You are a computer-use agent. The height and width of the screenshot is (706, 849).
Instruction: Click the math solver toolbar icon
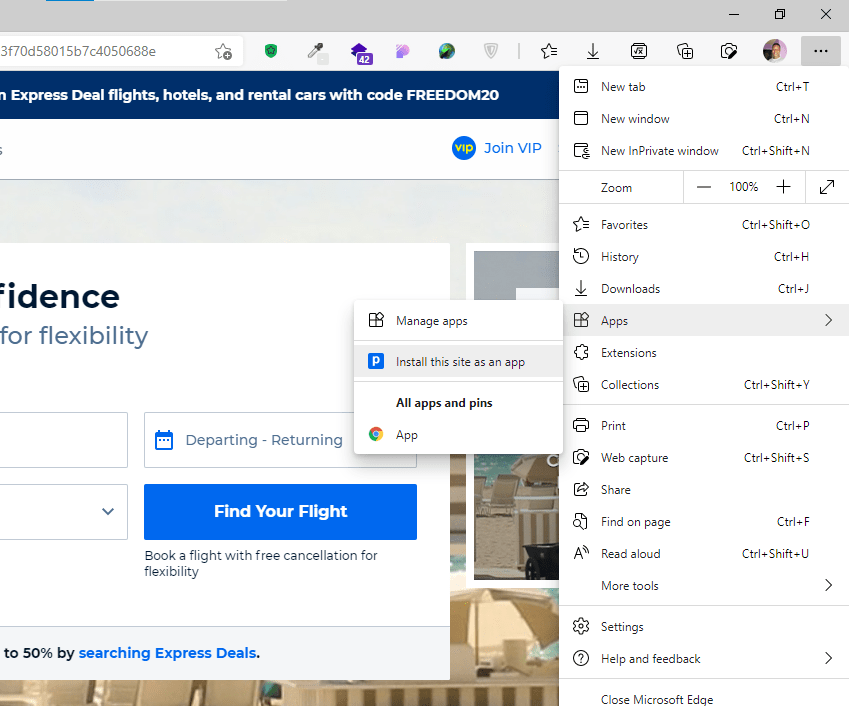point(639,51)
